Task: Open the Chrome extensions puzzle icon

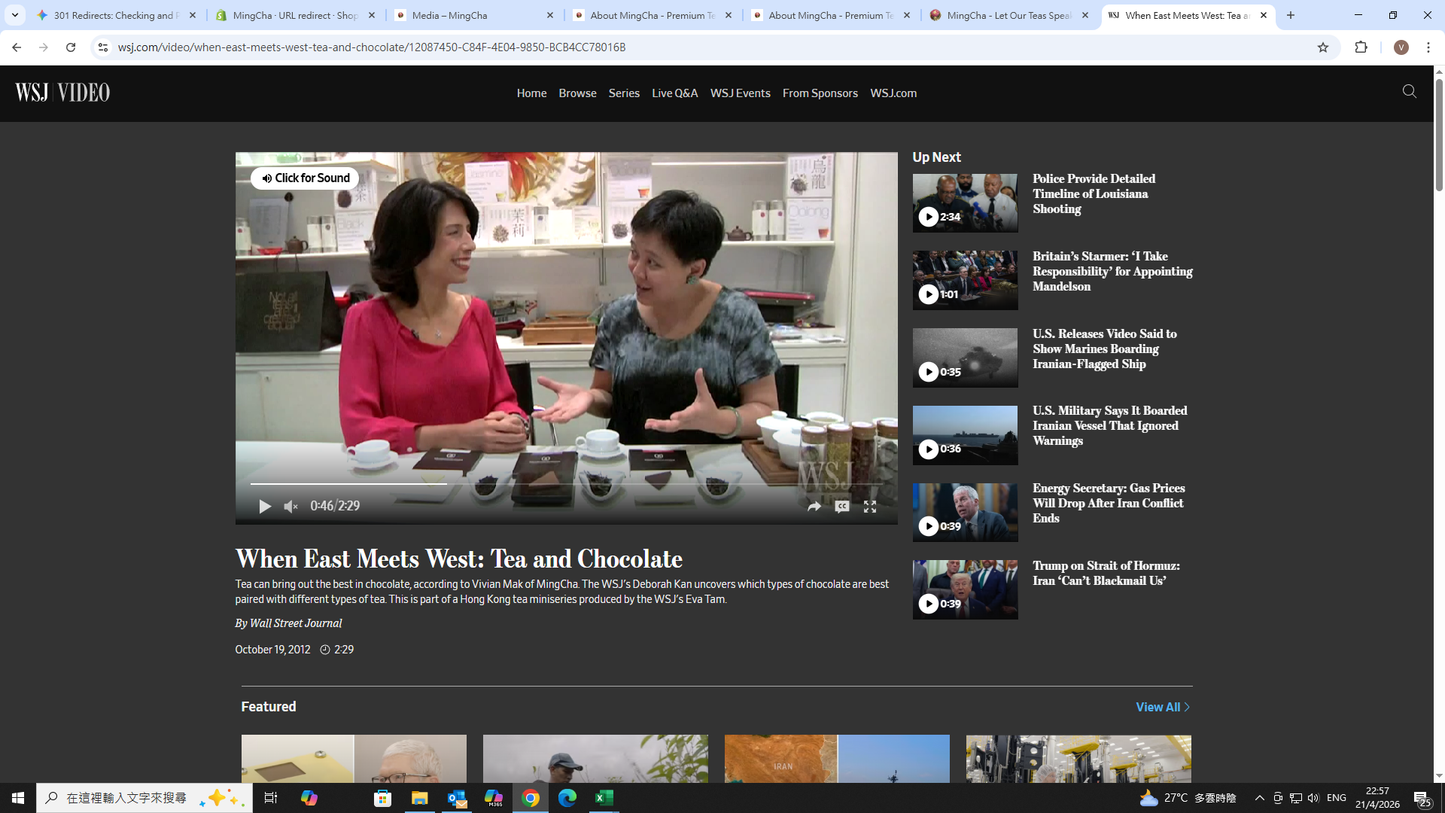Action: (x=1361, y=47)
